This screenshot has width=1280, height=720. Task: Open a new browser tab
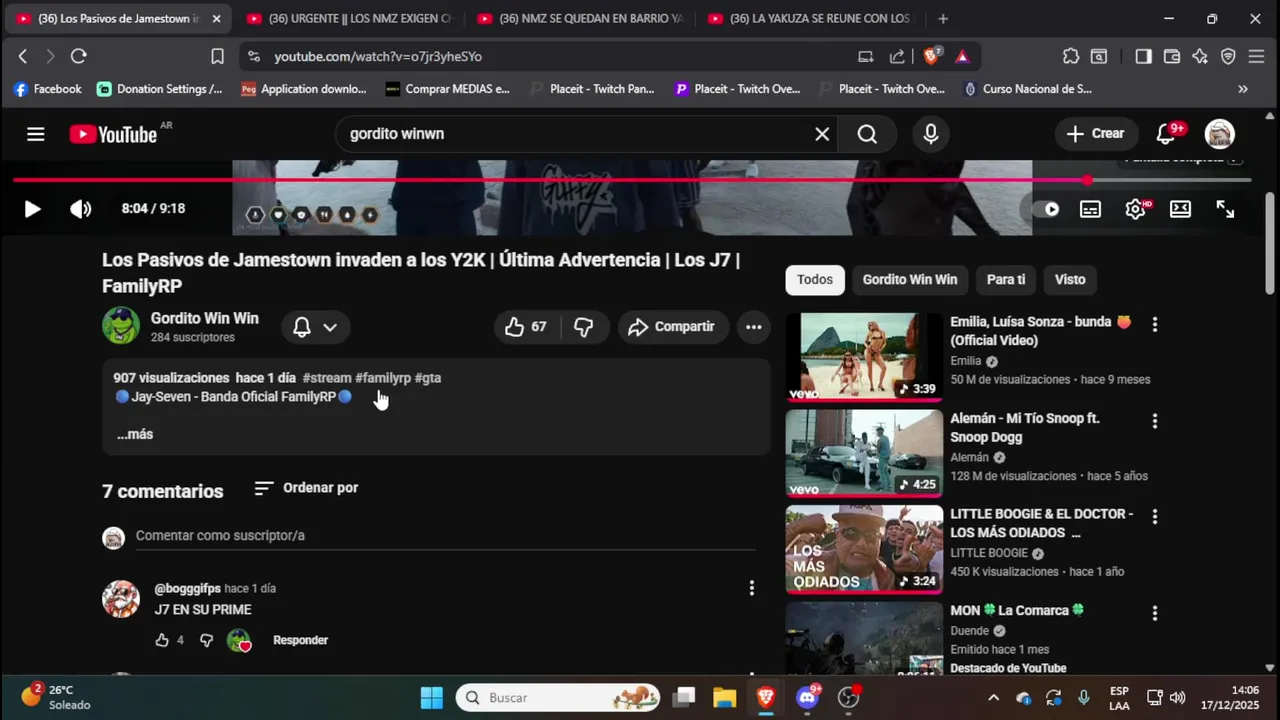click(x=943, y=19)
